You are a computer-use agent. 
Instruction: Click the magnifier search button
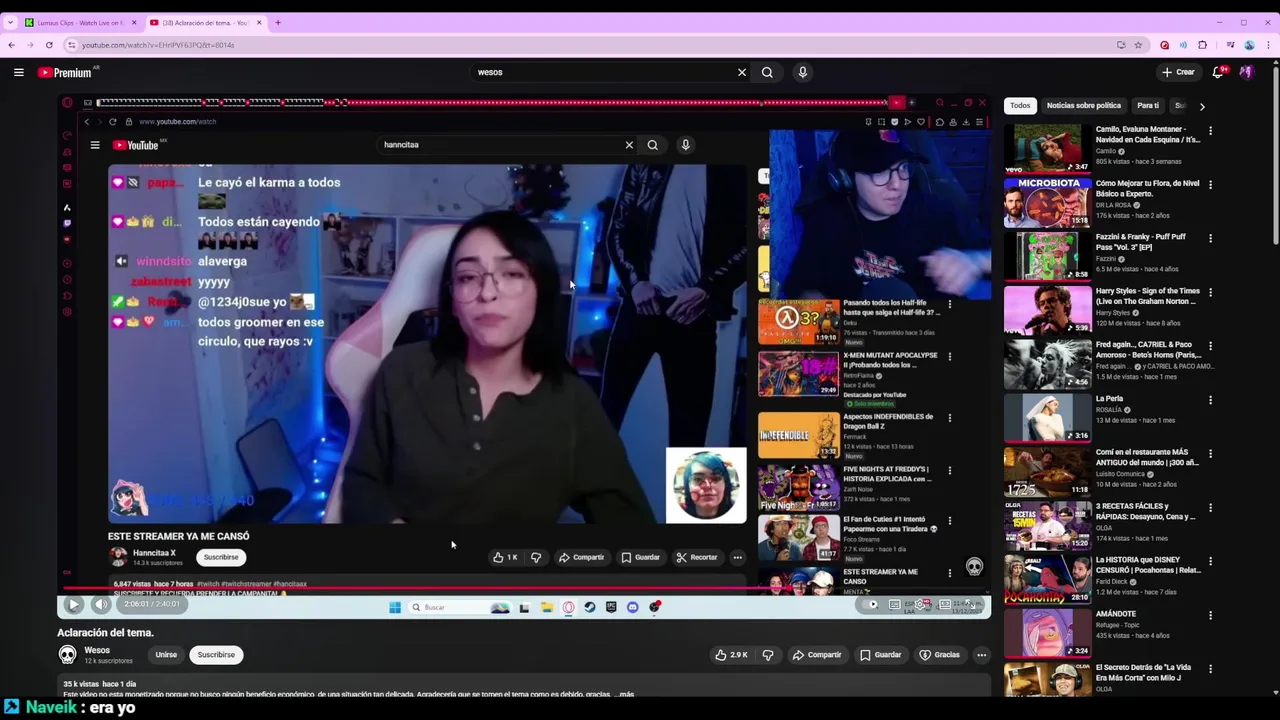point(767,72)
